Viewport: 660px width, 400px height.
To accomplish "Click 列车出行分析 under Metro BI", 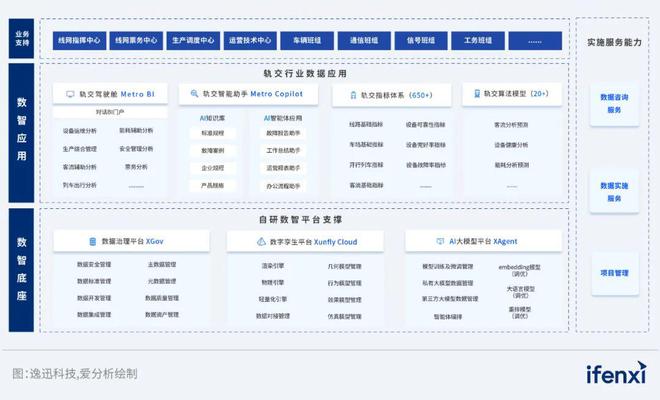I will point(80,185).
